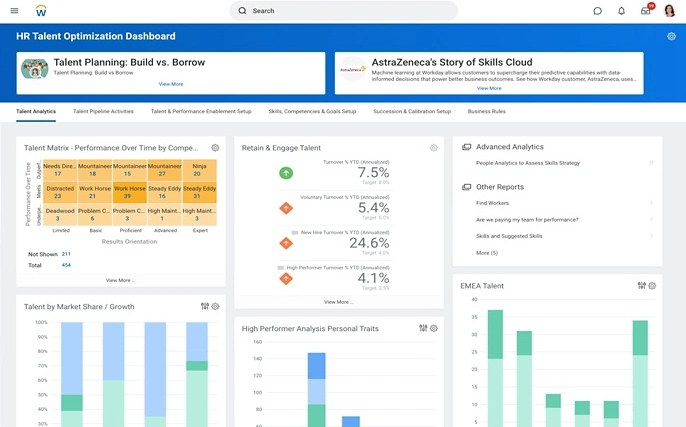Click the green up arrow turnover indicator
Image resolution: width=686 pixels, height=427 pixels.
pos(286,173)
